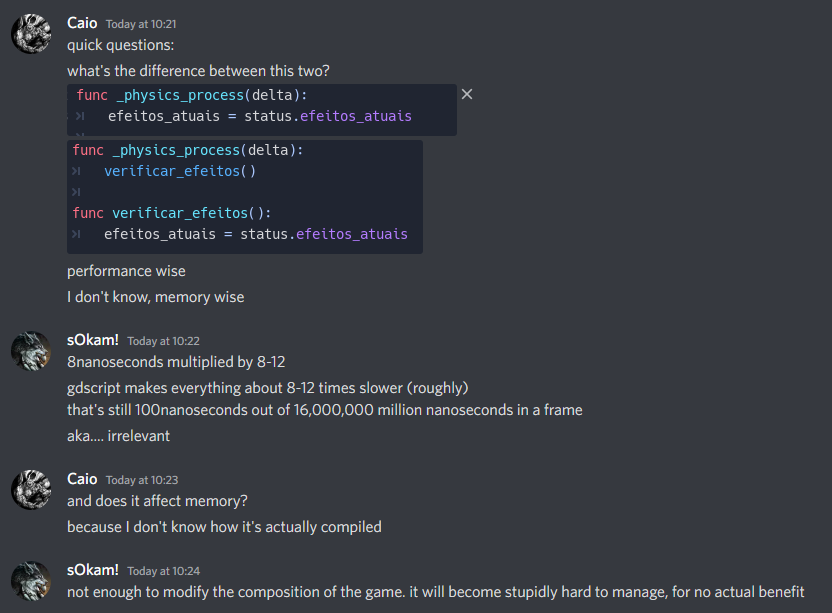Open the verificar_efeitos two-function code snippet image
This screenshot has height=613, width=832.
click(245, 196)
